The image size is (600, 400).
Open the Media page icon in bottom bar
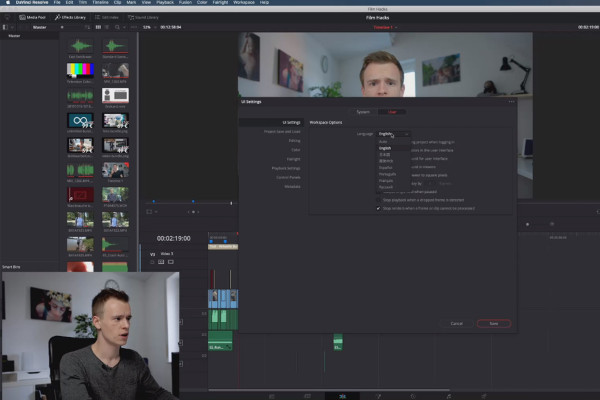(272, 396)
